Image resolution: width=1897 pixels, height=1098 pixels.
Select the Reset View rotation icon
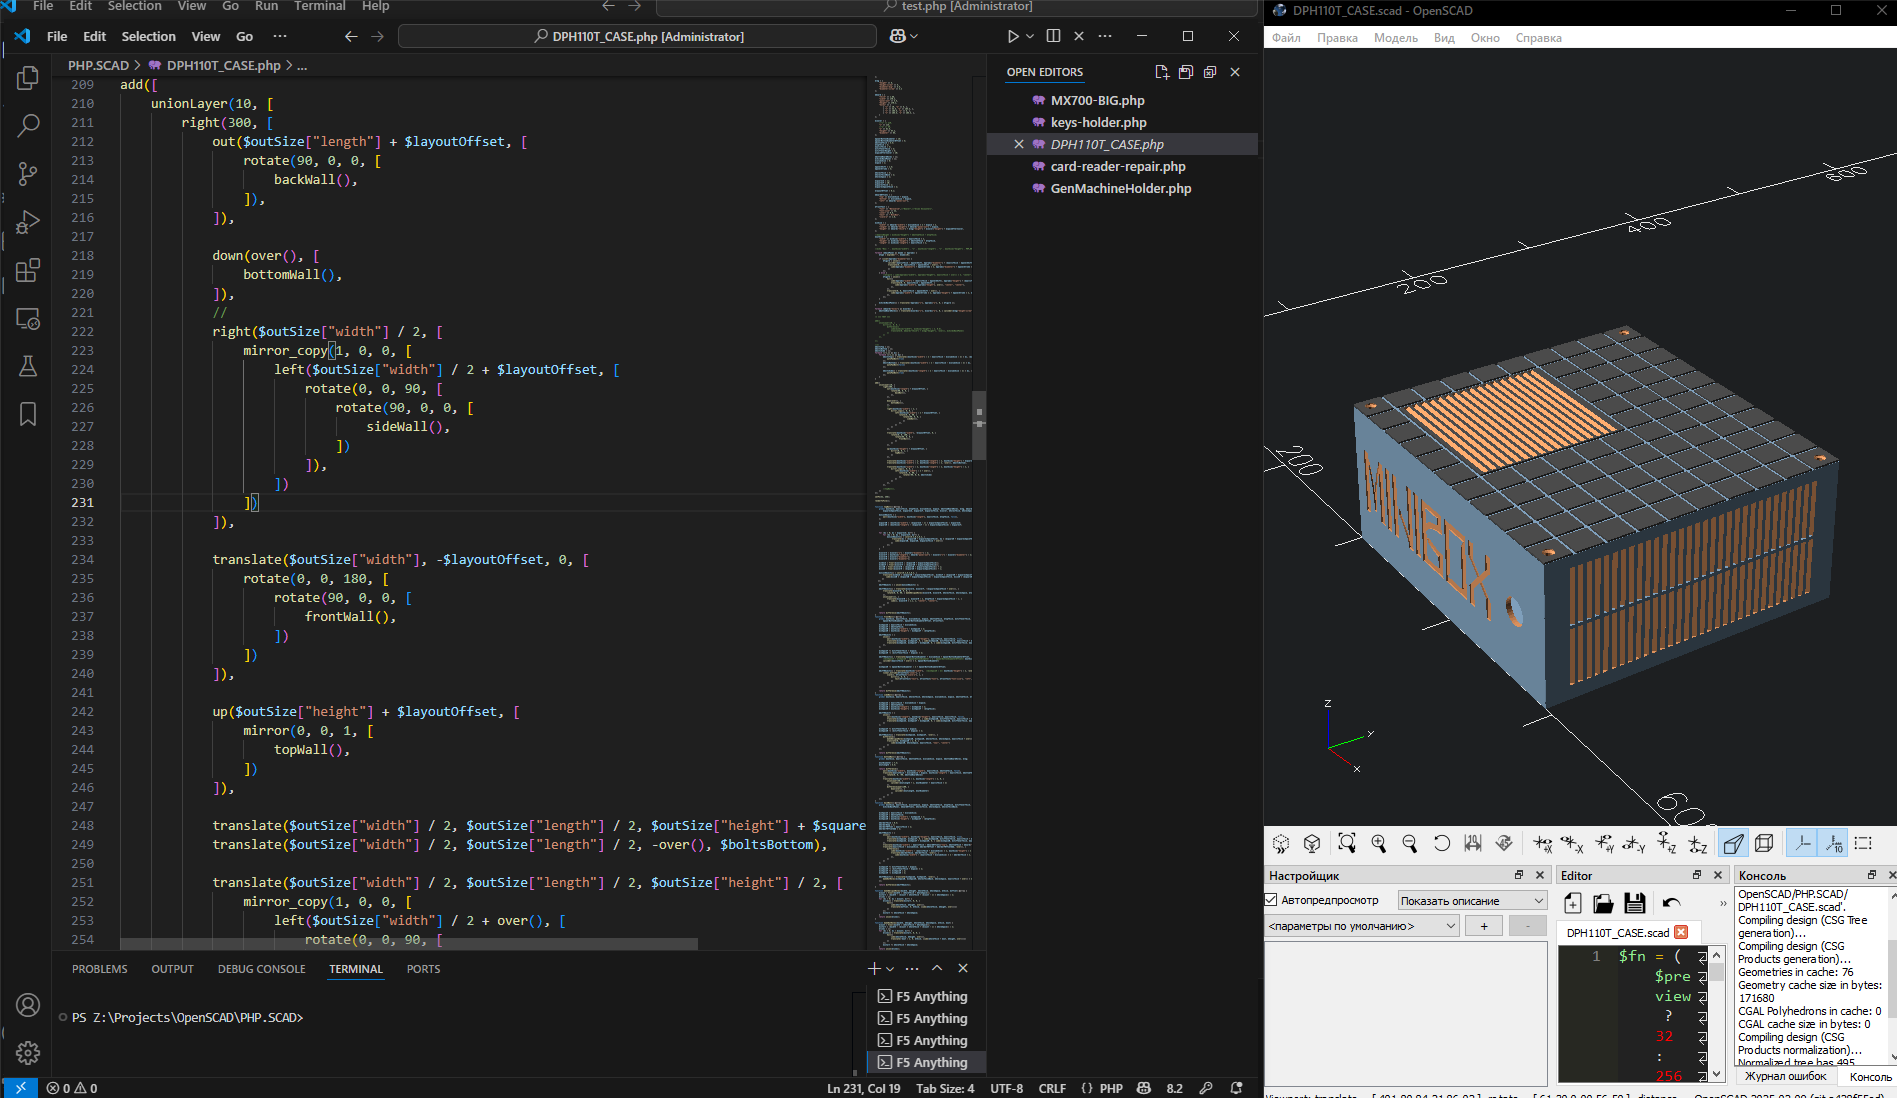pos(1442,843)
